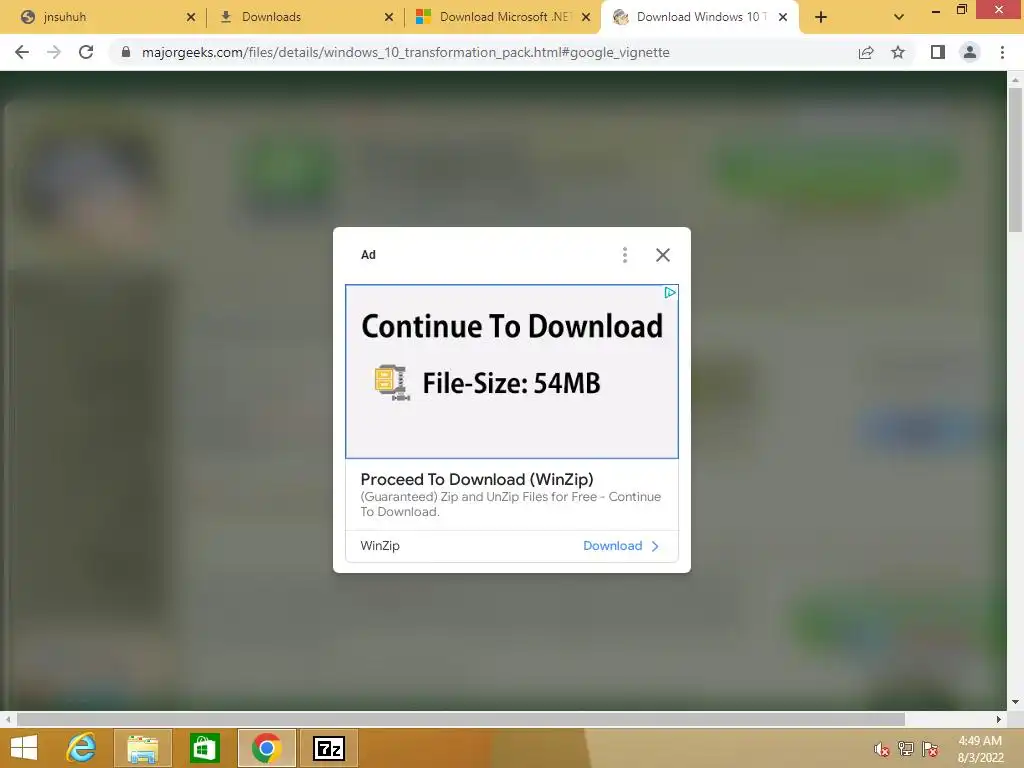Expand the tab search dropdown
The height and width of the screenshot is (768, 1024).
pos(899,17)
